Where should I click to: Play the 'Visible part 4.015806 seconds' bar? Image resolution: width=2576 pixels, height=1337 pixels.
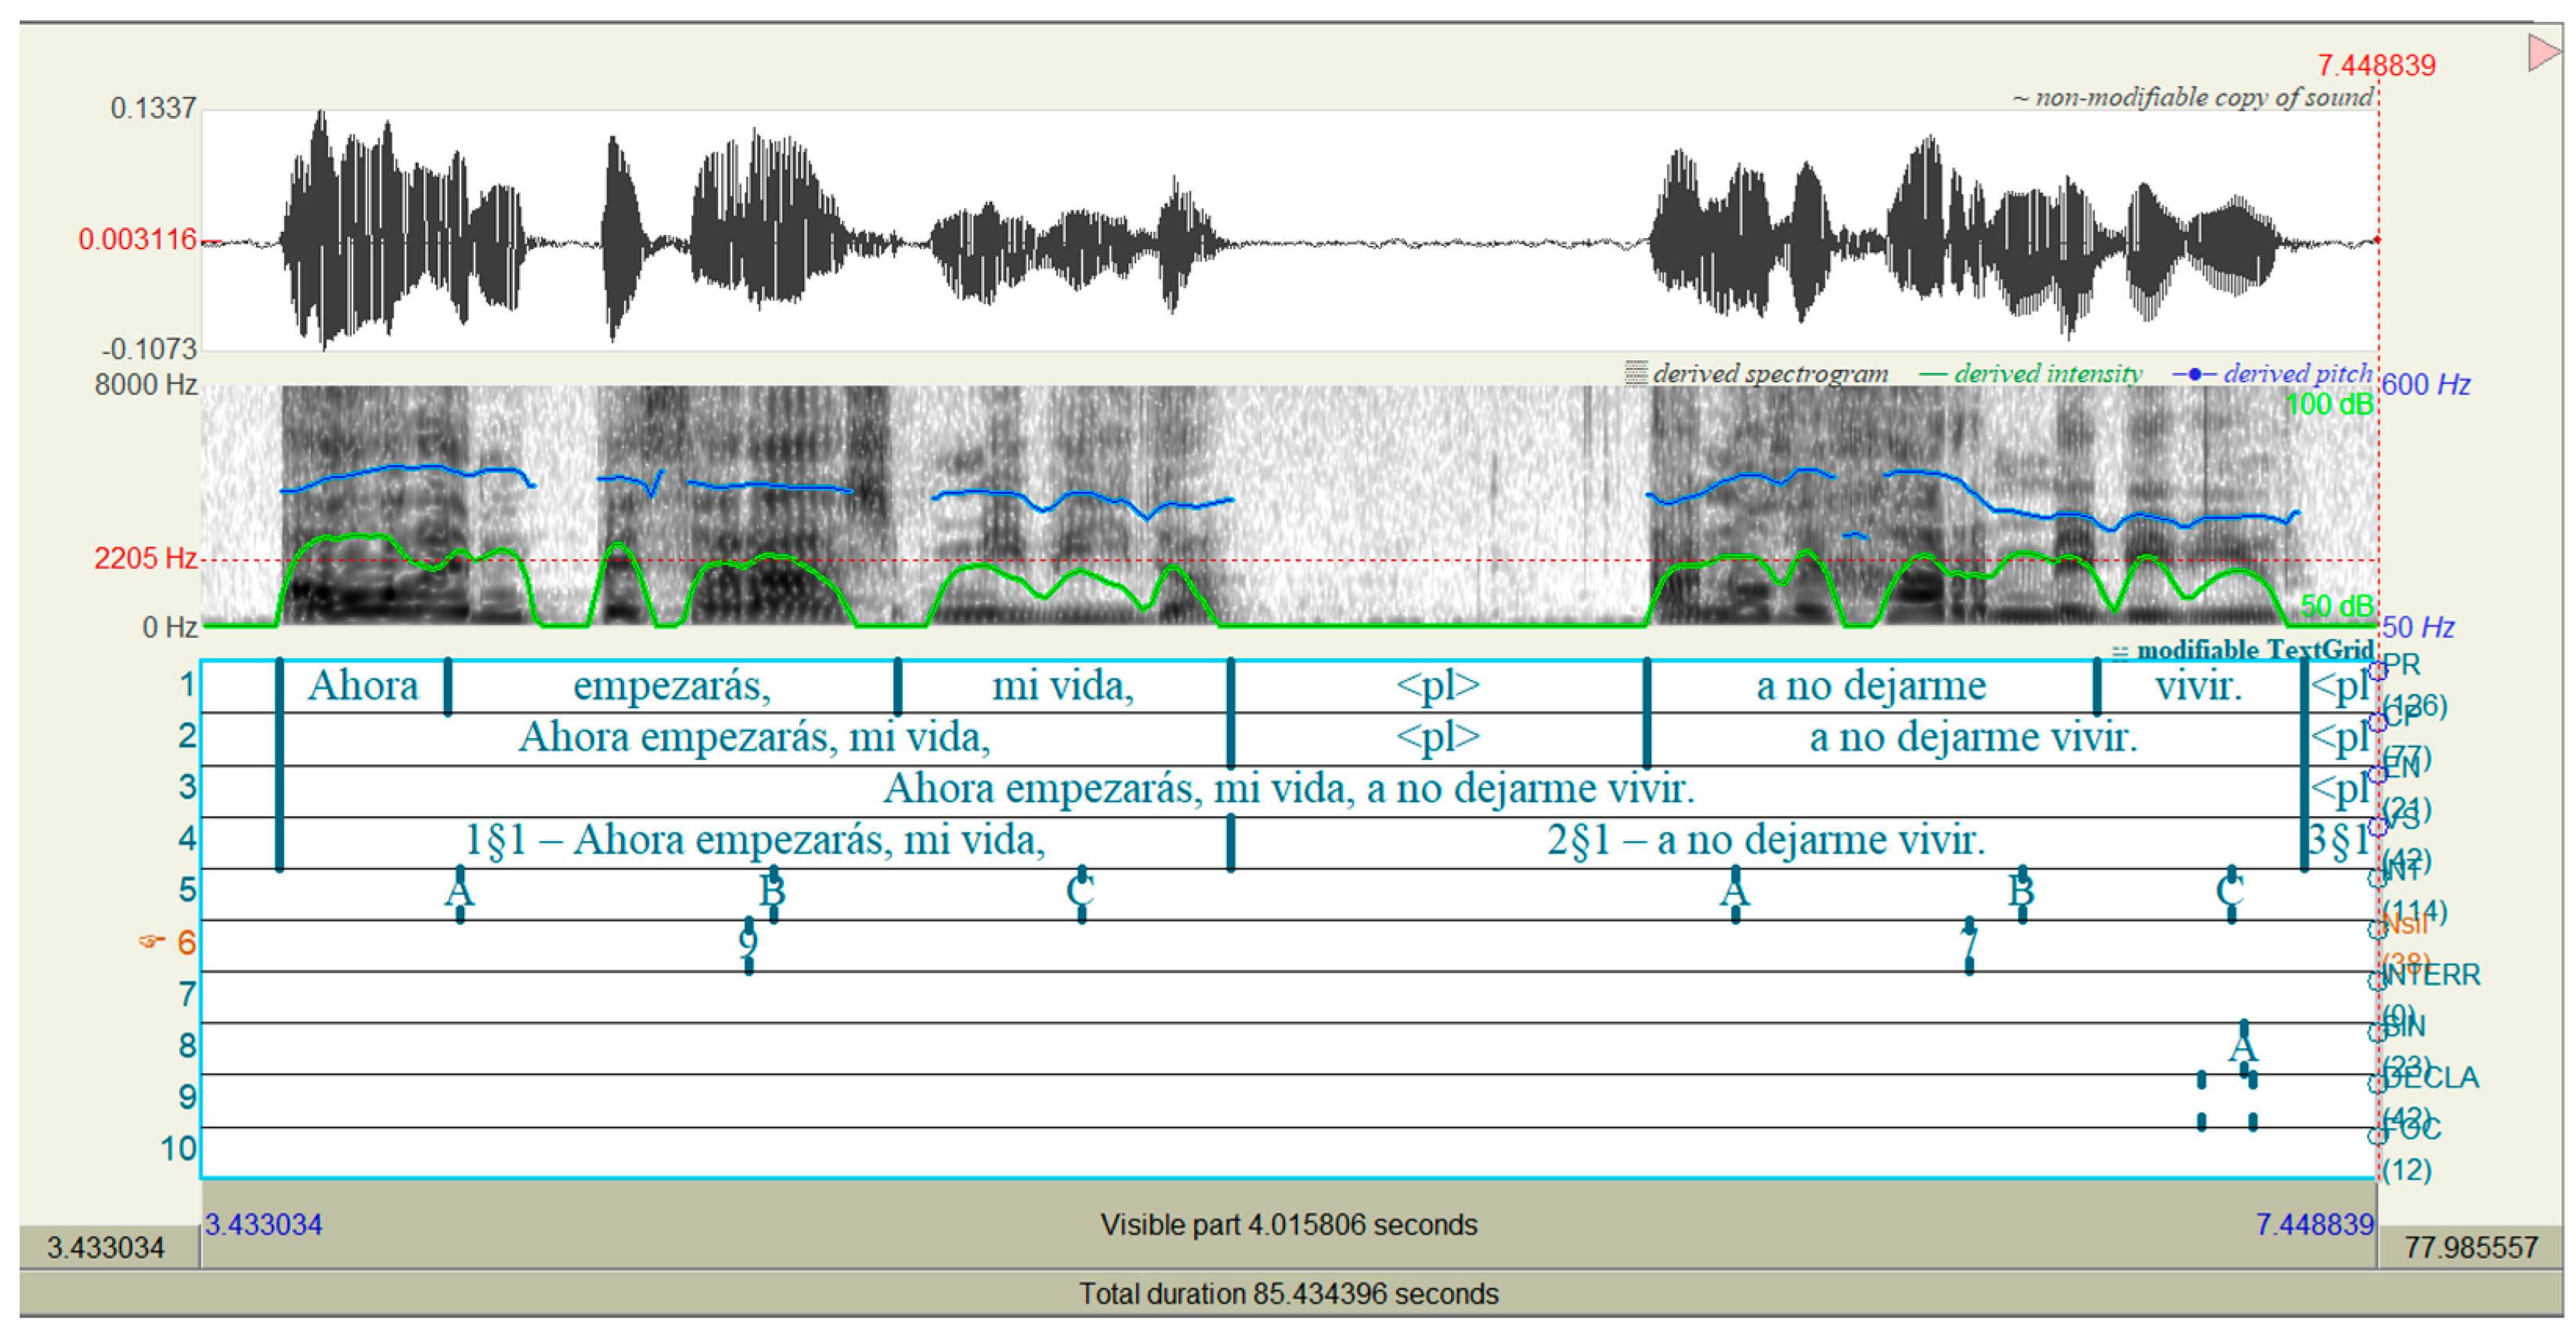1288,1225
